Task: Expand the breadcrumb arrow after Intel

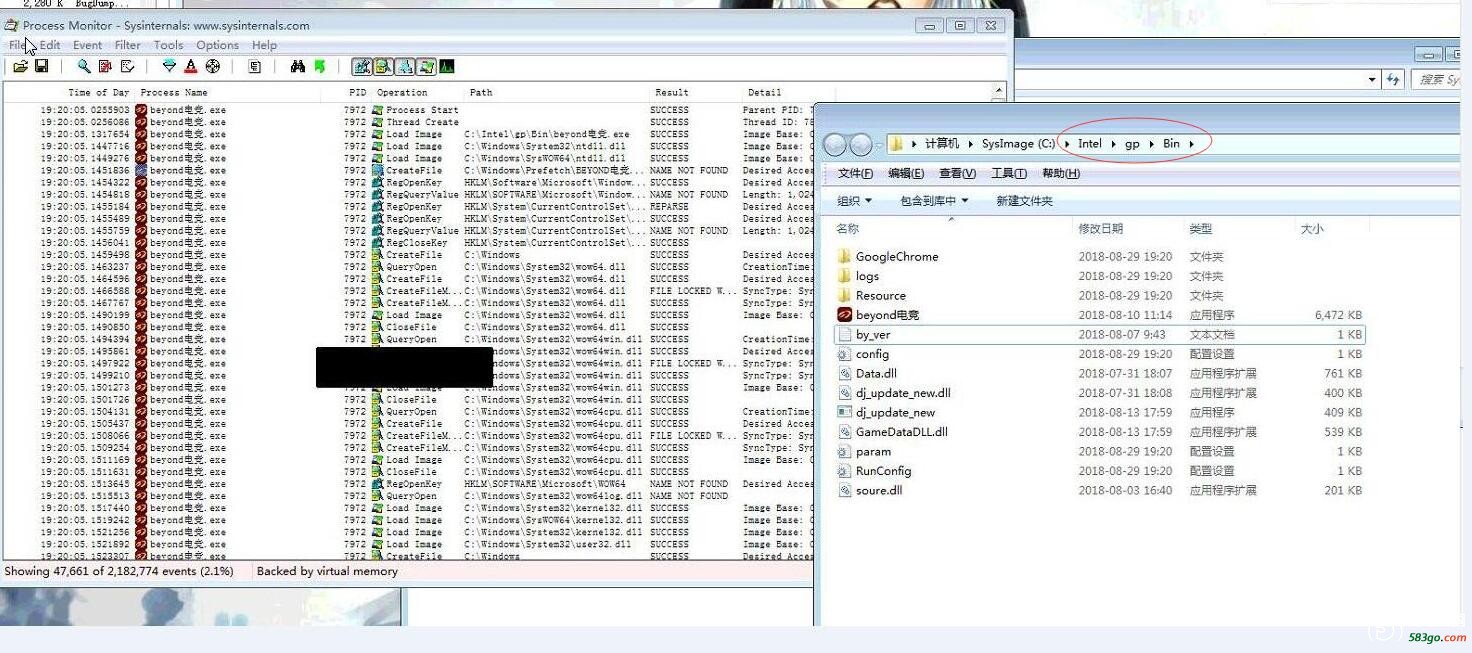Action: point(1114,144)
